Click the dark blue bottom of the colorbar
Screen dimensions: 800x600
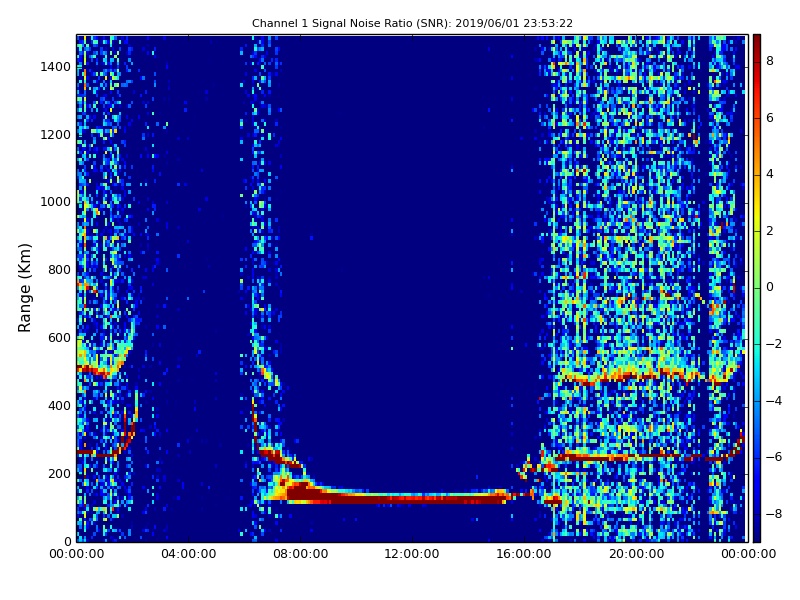(x=757, y=531)
